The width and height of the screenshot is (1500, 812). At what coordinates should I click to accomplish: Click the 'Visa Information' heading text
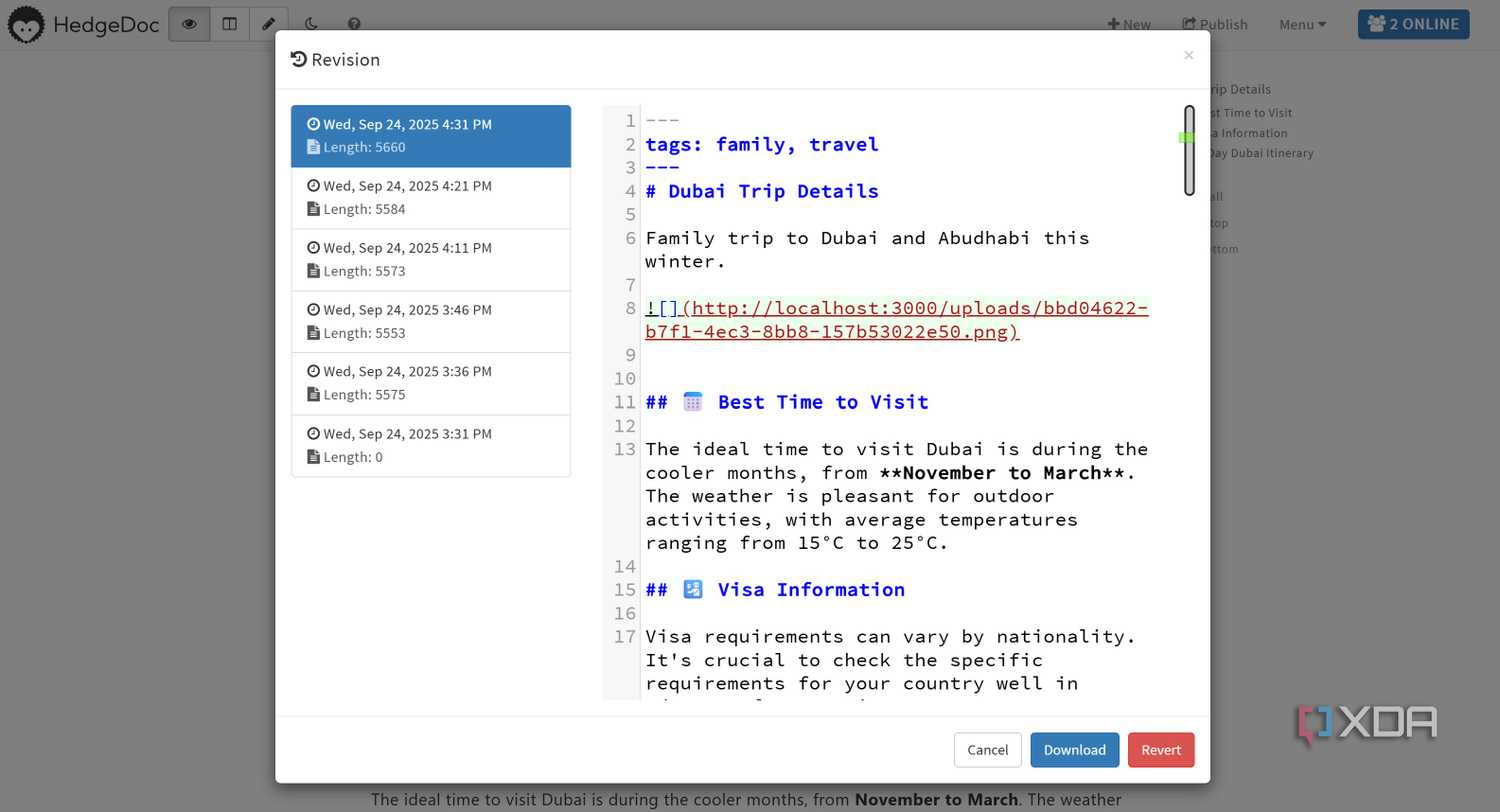pos(811,590)
